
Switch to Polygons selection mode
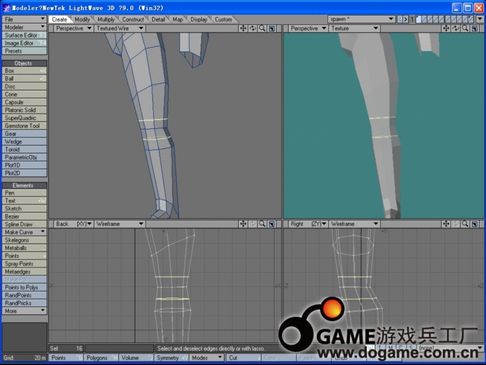(x=100, y=358)
